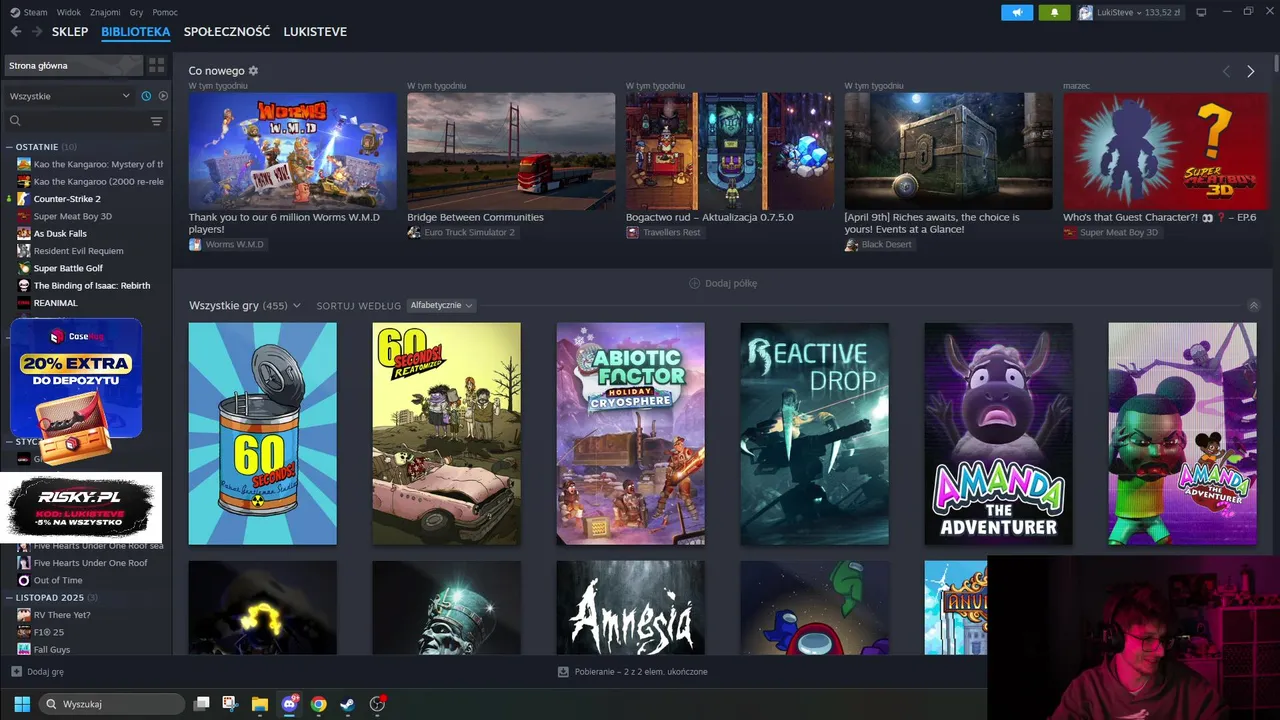Open OBS Studio from taskbar
The image size is (1280, 720).
pyautogui.click(x=377, y=704)
